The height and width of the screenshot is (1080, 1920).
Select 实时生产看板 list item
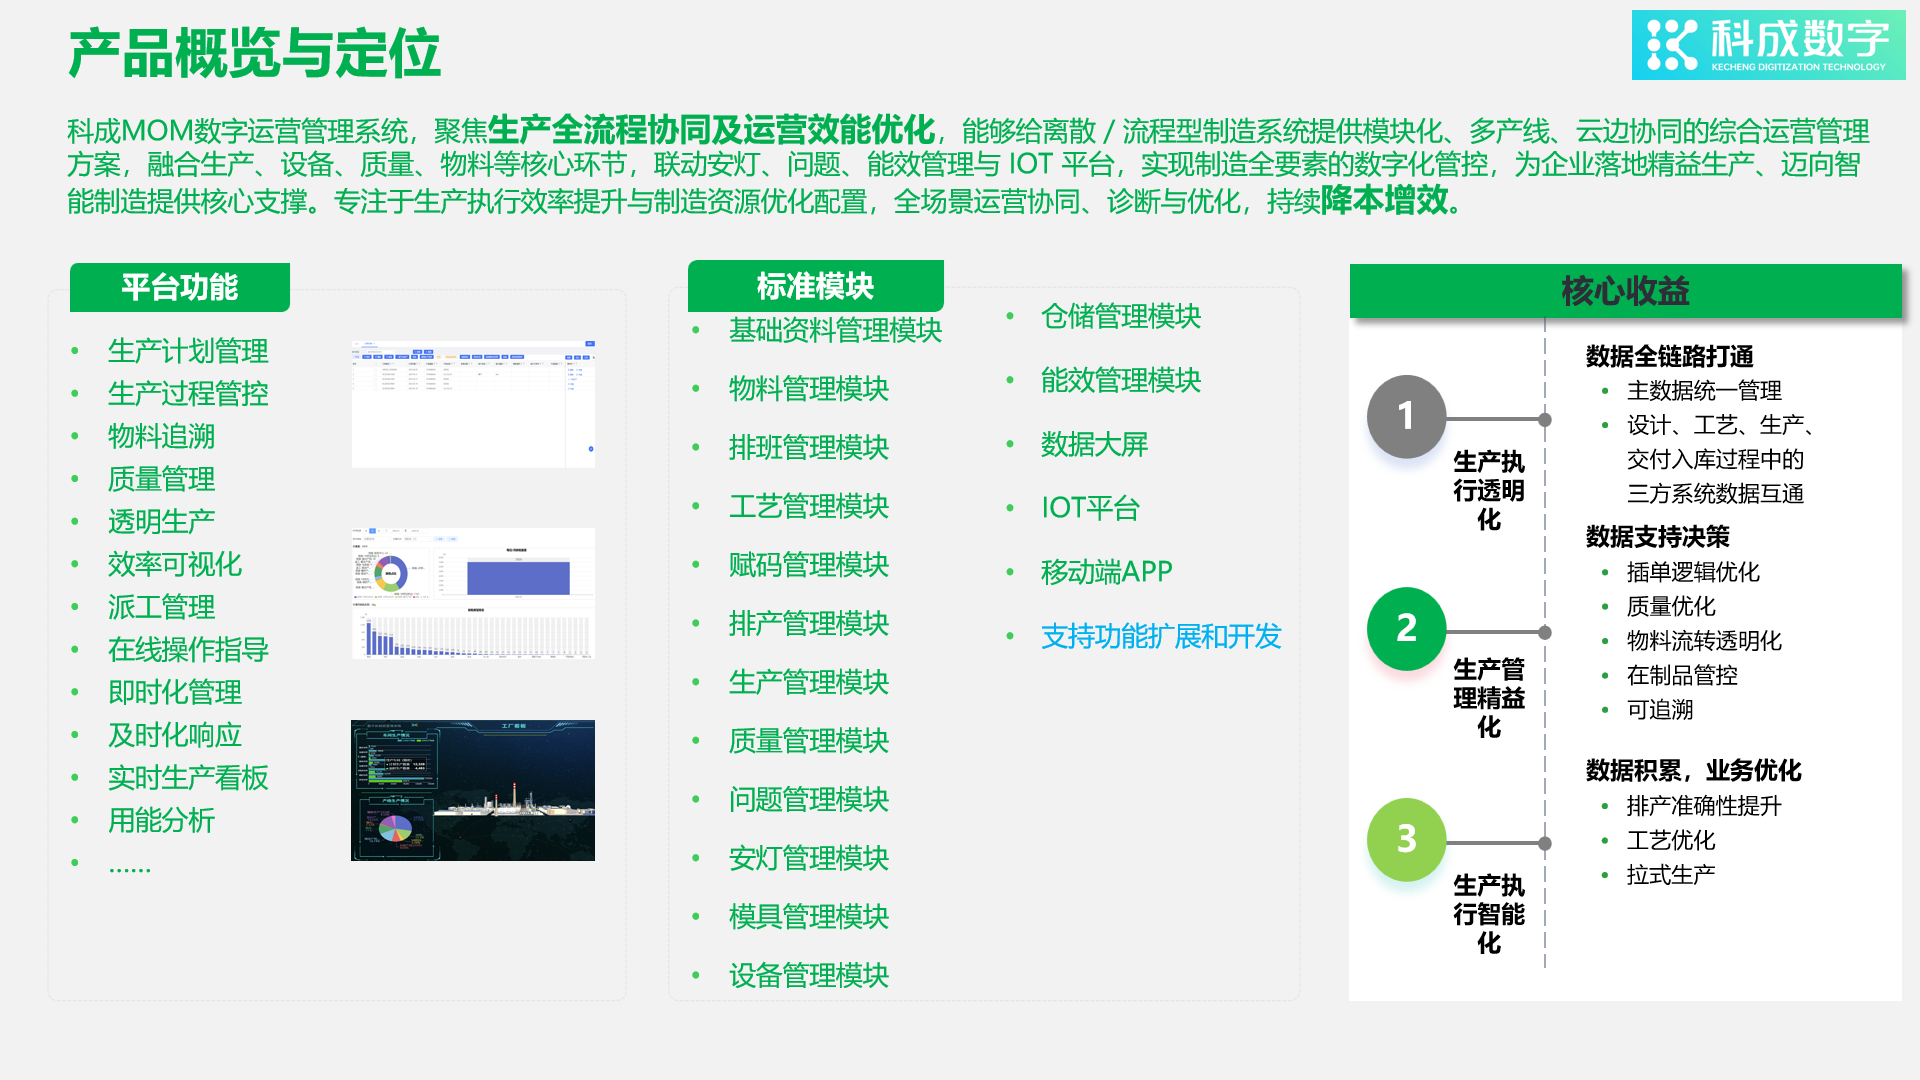point(188,778)
